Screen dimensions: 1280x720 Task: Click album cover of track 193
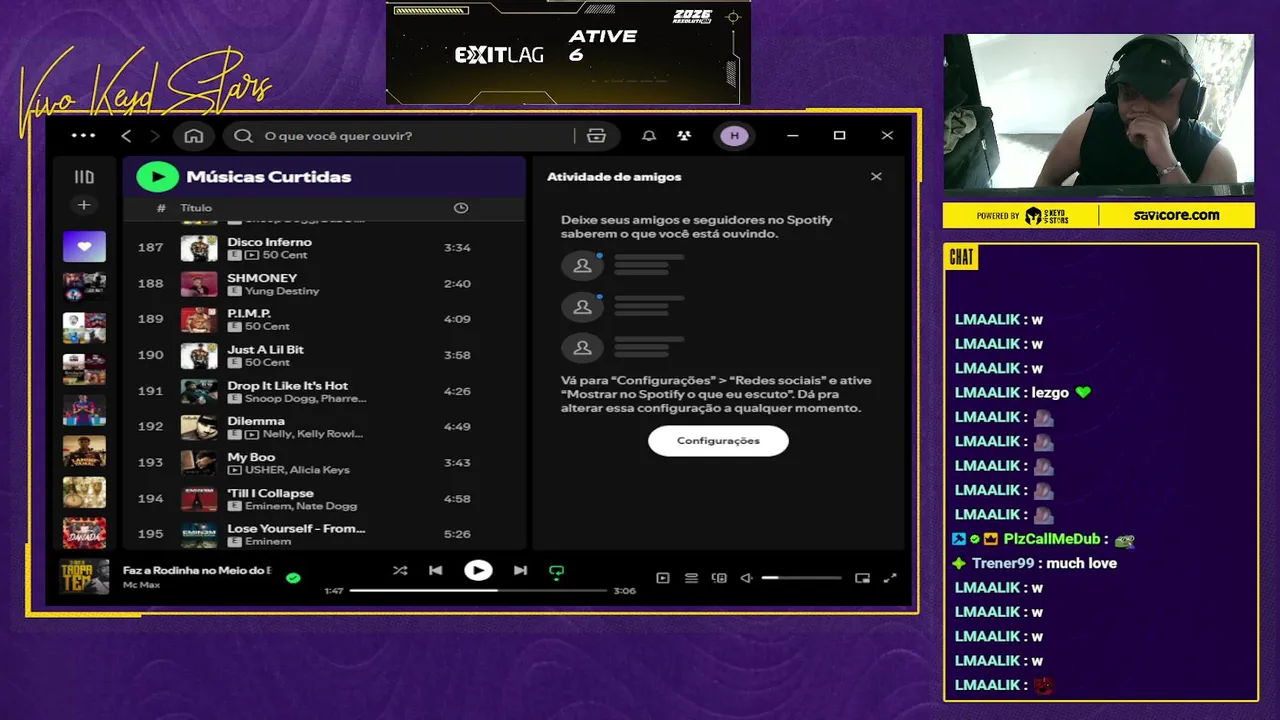199,463
